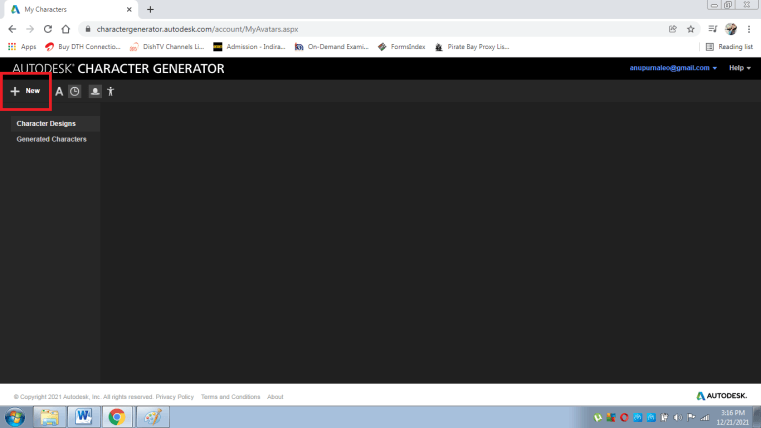This screenshot has width=761, height=428.
Task: Open Generated Characters in the sidebar
Action: click(51, 139)
